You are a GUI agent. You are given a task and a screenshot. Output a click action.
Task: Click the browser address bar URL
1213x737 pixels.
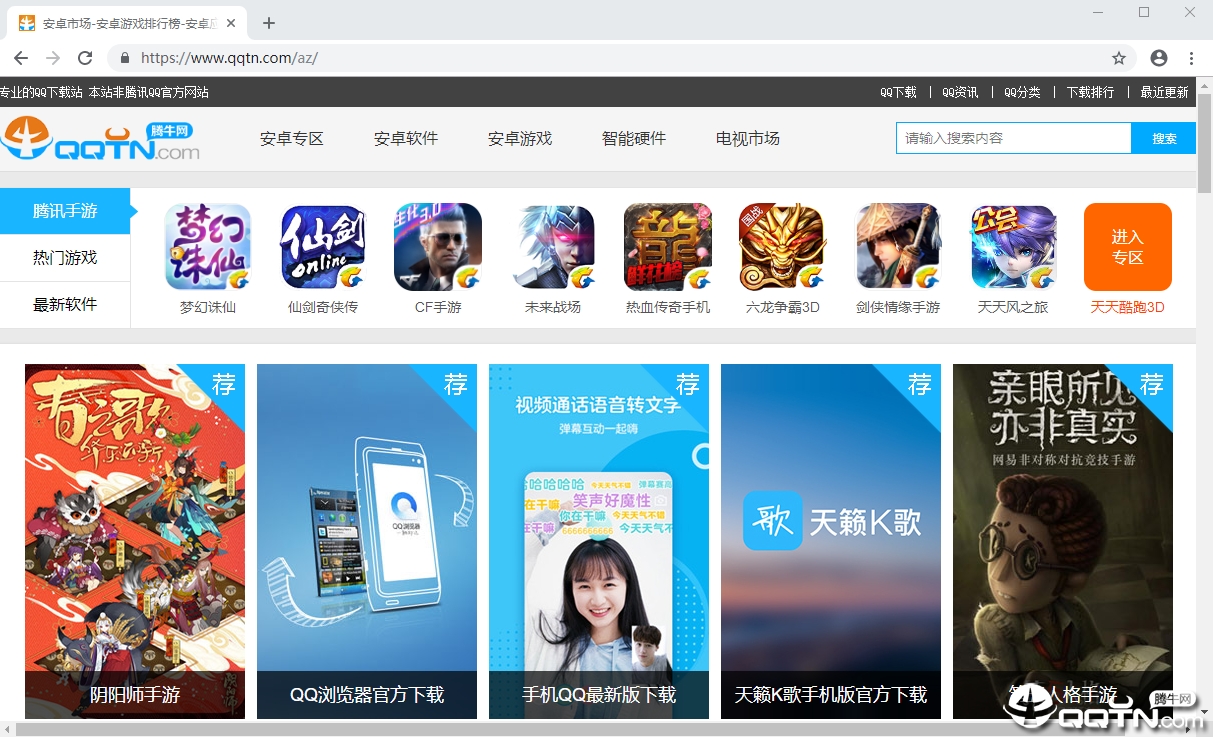point(229,58)
